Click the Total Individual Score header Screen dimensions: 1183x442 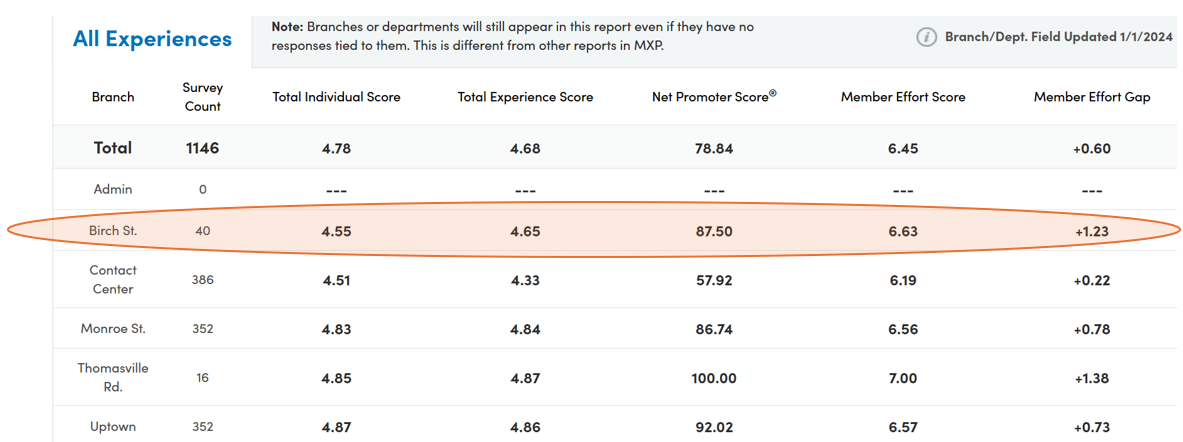tap(336, 97)
